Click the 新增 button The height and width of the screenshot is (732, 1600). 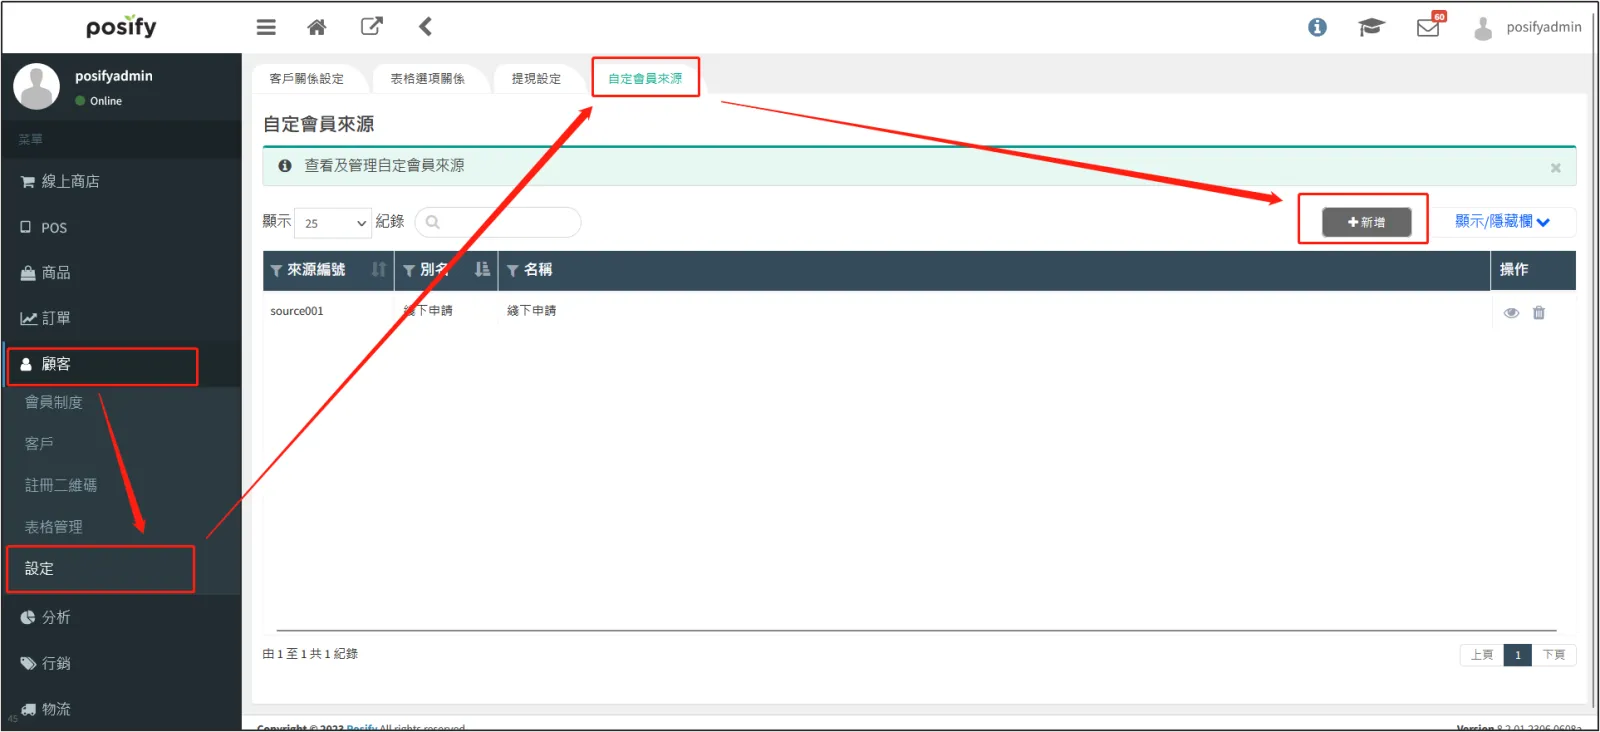pyautogui.click(x=1366, y=222)
